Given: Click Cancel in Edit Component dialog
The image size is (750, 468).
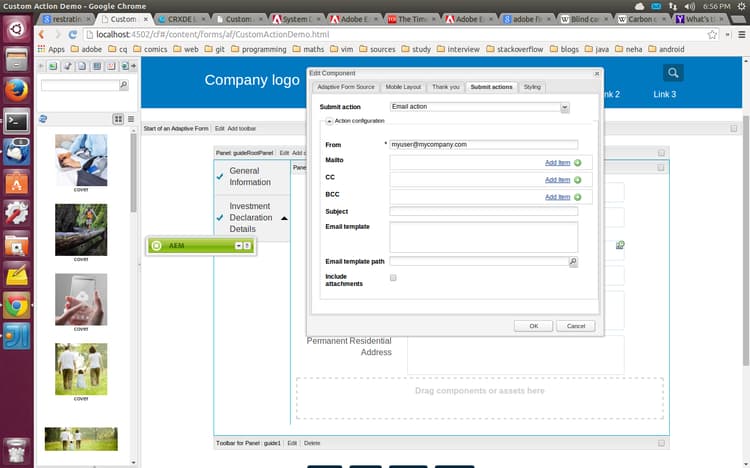Looking at the screenshot, I should point(576,326).
